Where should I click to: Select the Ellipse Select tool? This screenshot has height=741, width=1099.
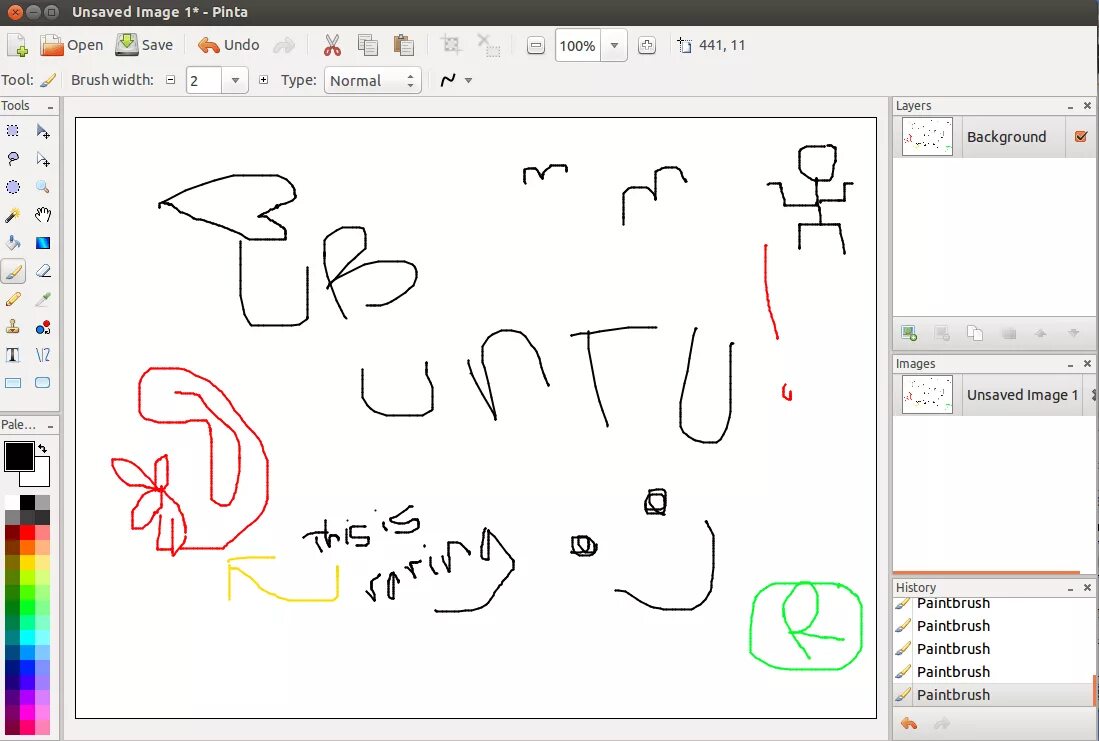click(13, 187)
